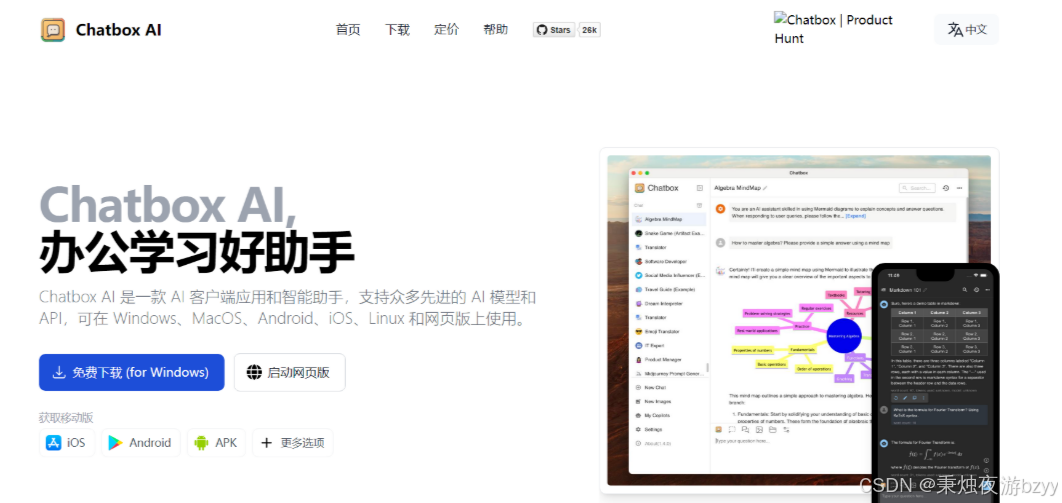Open the 中文 language switcher

pos(967,29)
